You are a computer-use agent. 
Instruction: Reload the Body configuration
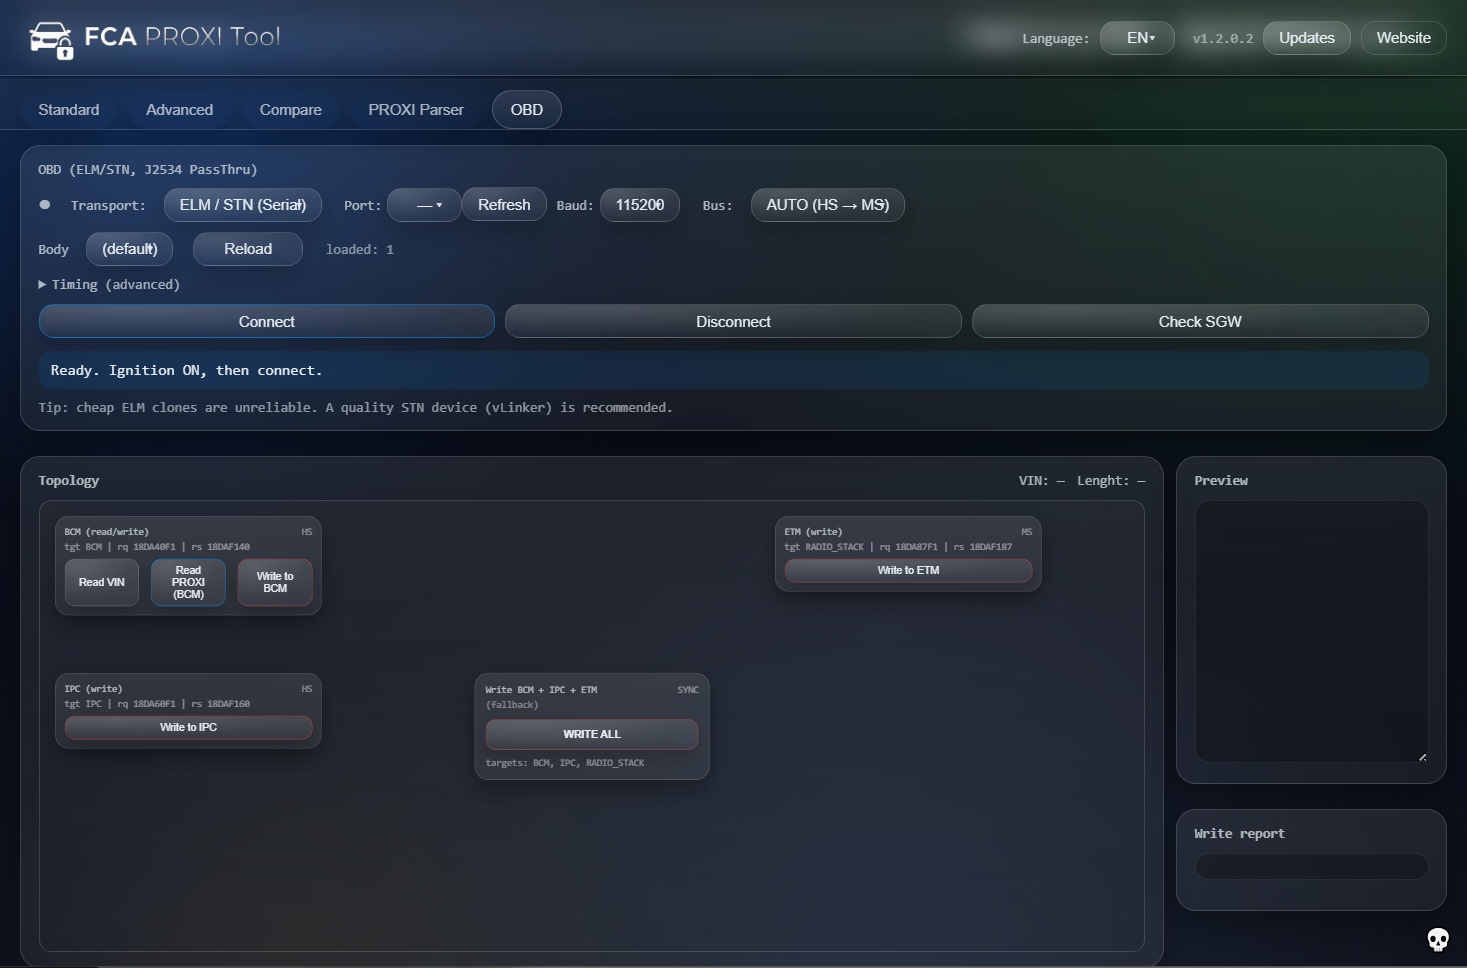247,248
